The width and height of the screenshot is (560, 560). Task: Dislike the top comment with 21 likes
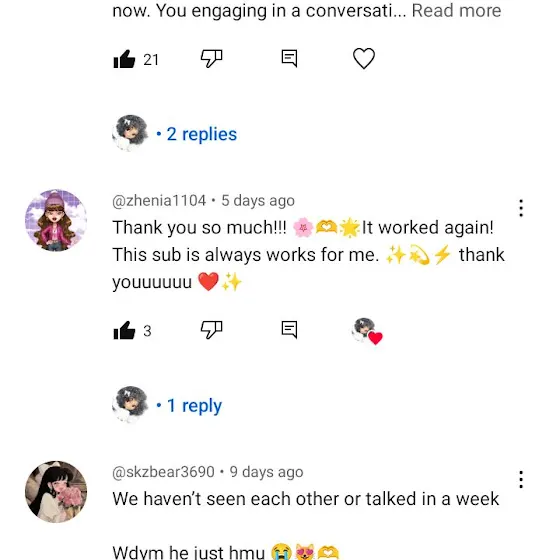[211, 58]
